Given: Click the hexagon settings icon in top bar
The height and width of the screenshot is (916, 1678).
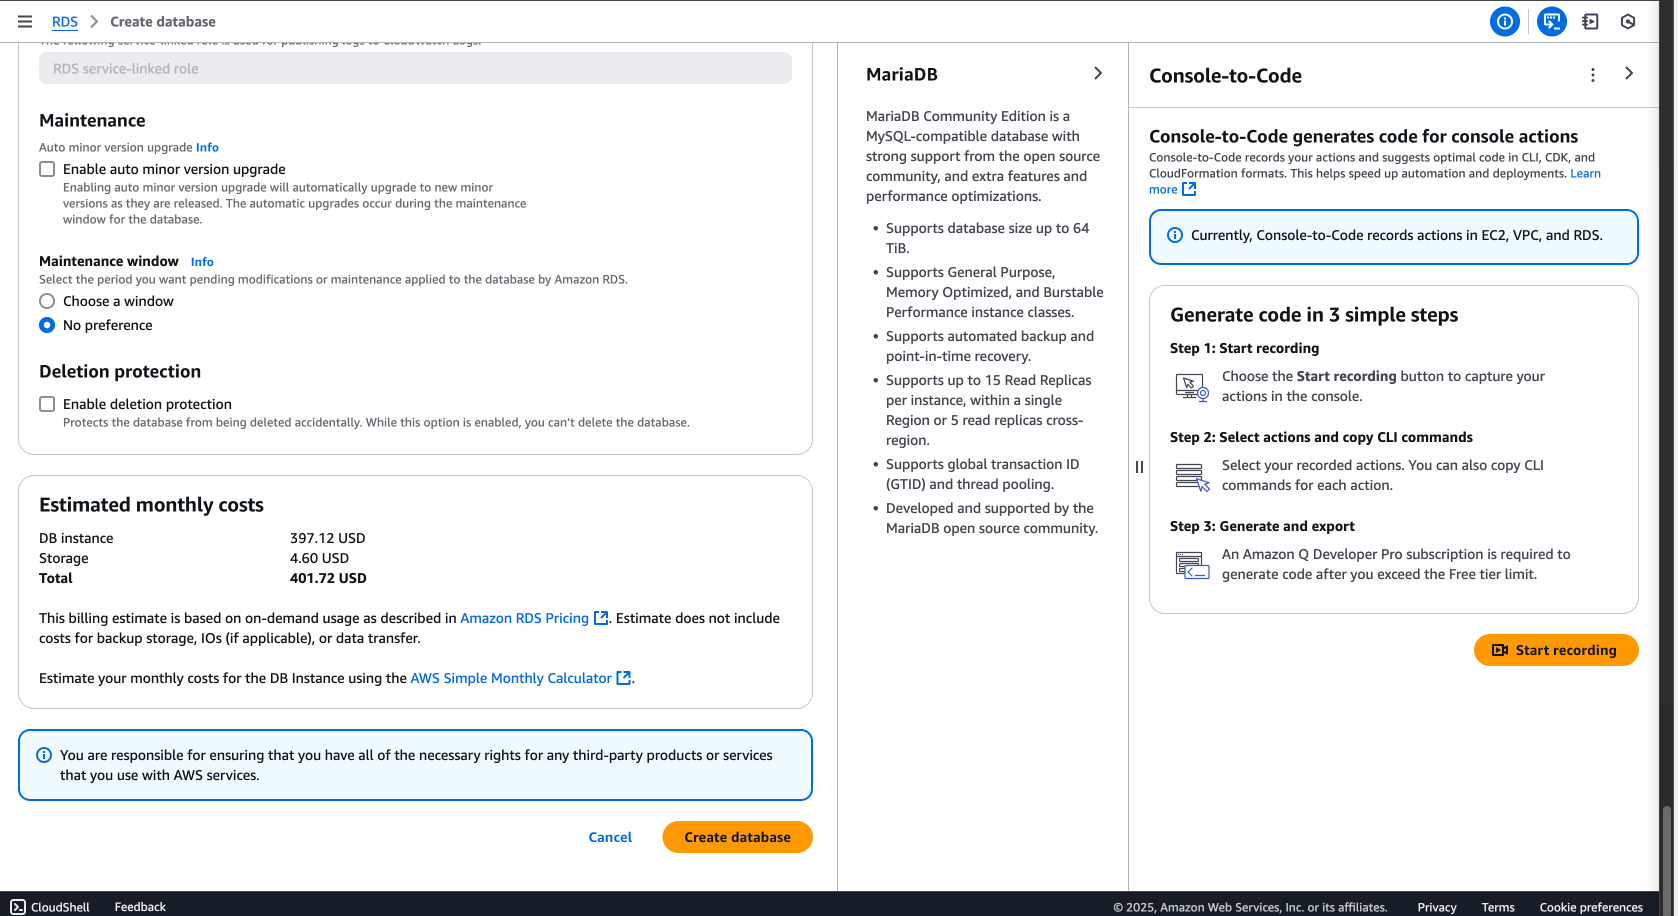Looking at the screenshot, I should (1628, 21).
